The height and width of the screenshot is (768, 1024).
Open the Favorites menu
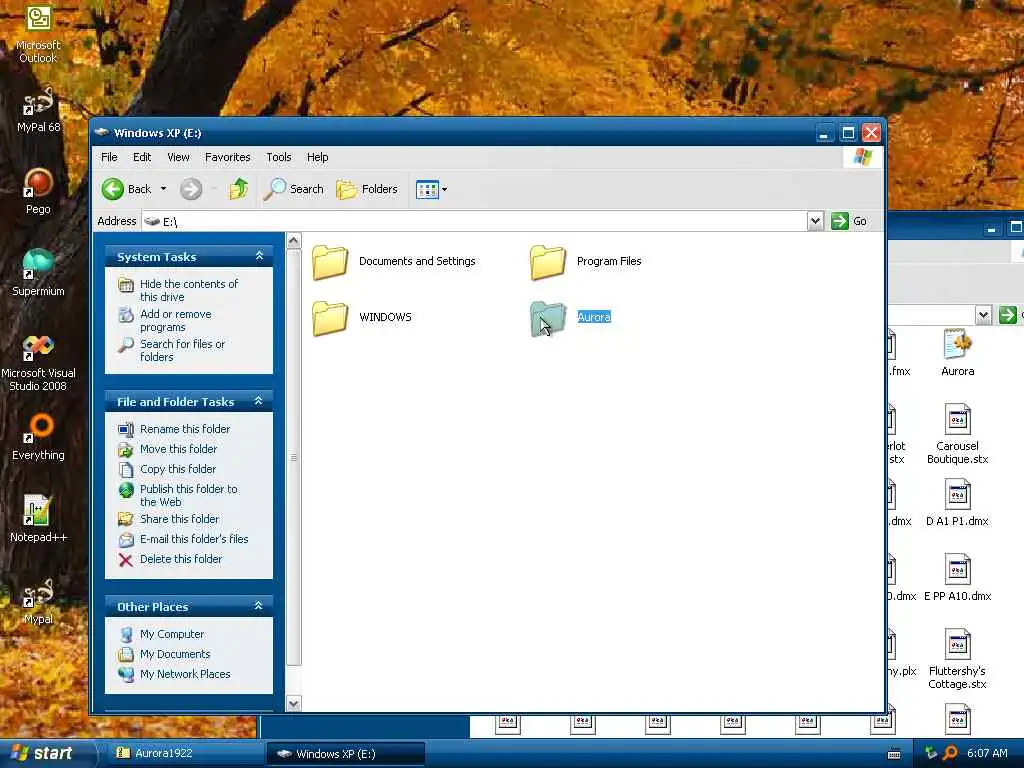tap(227, 157)
